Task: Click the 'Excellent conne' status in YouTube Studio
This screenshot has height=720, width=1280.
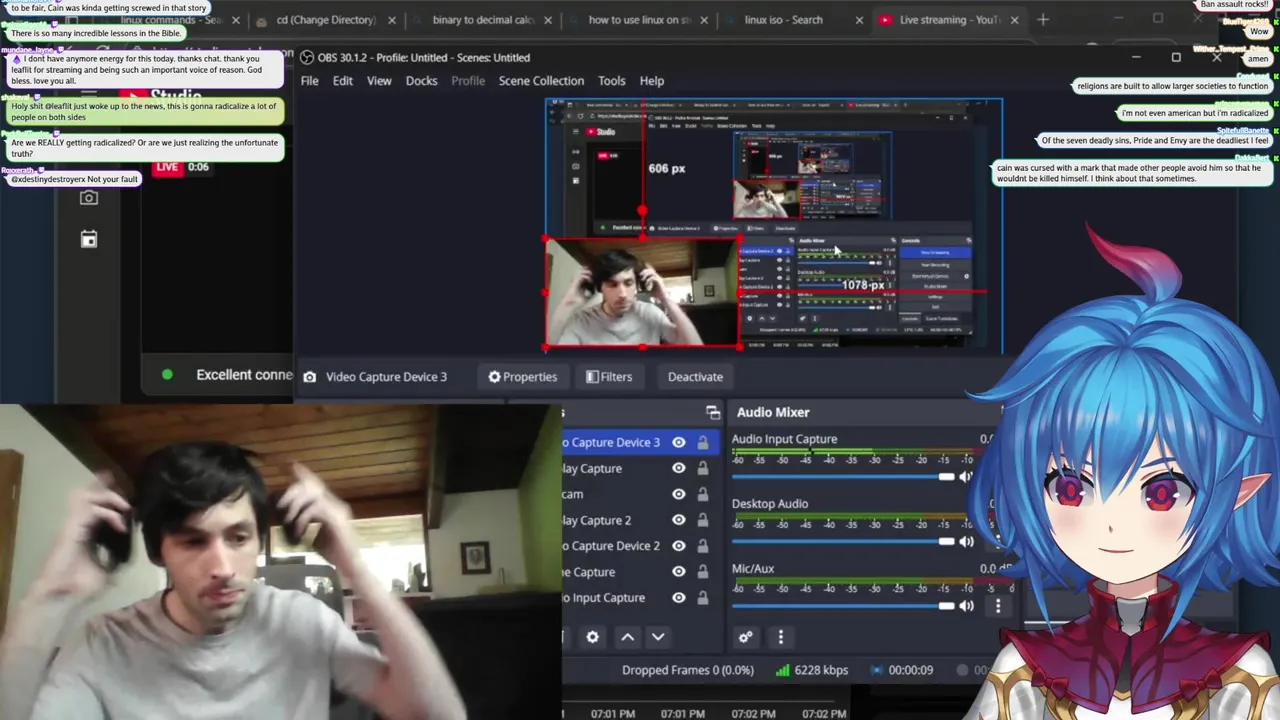Action: click(x=244, y=375)
